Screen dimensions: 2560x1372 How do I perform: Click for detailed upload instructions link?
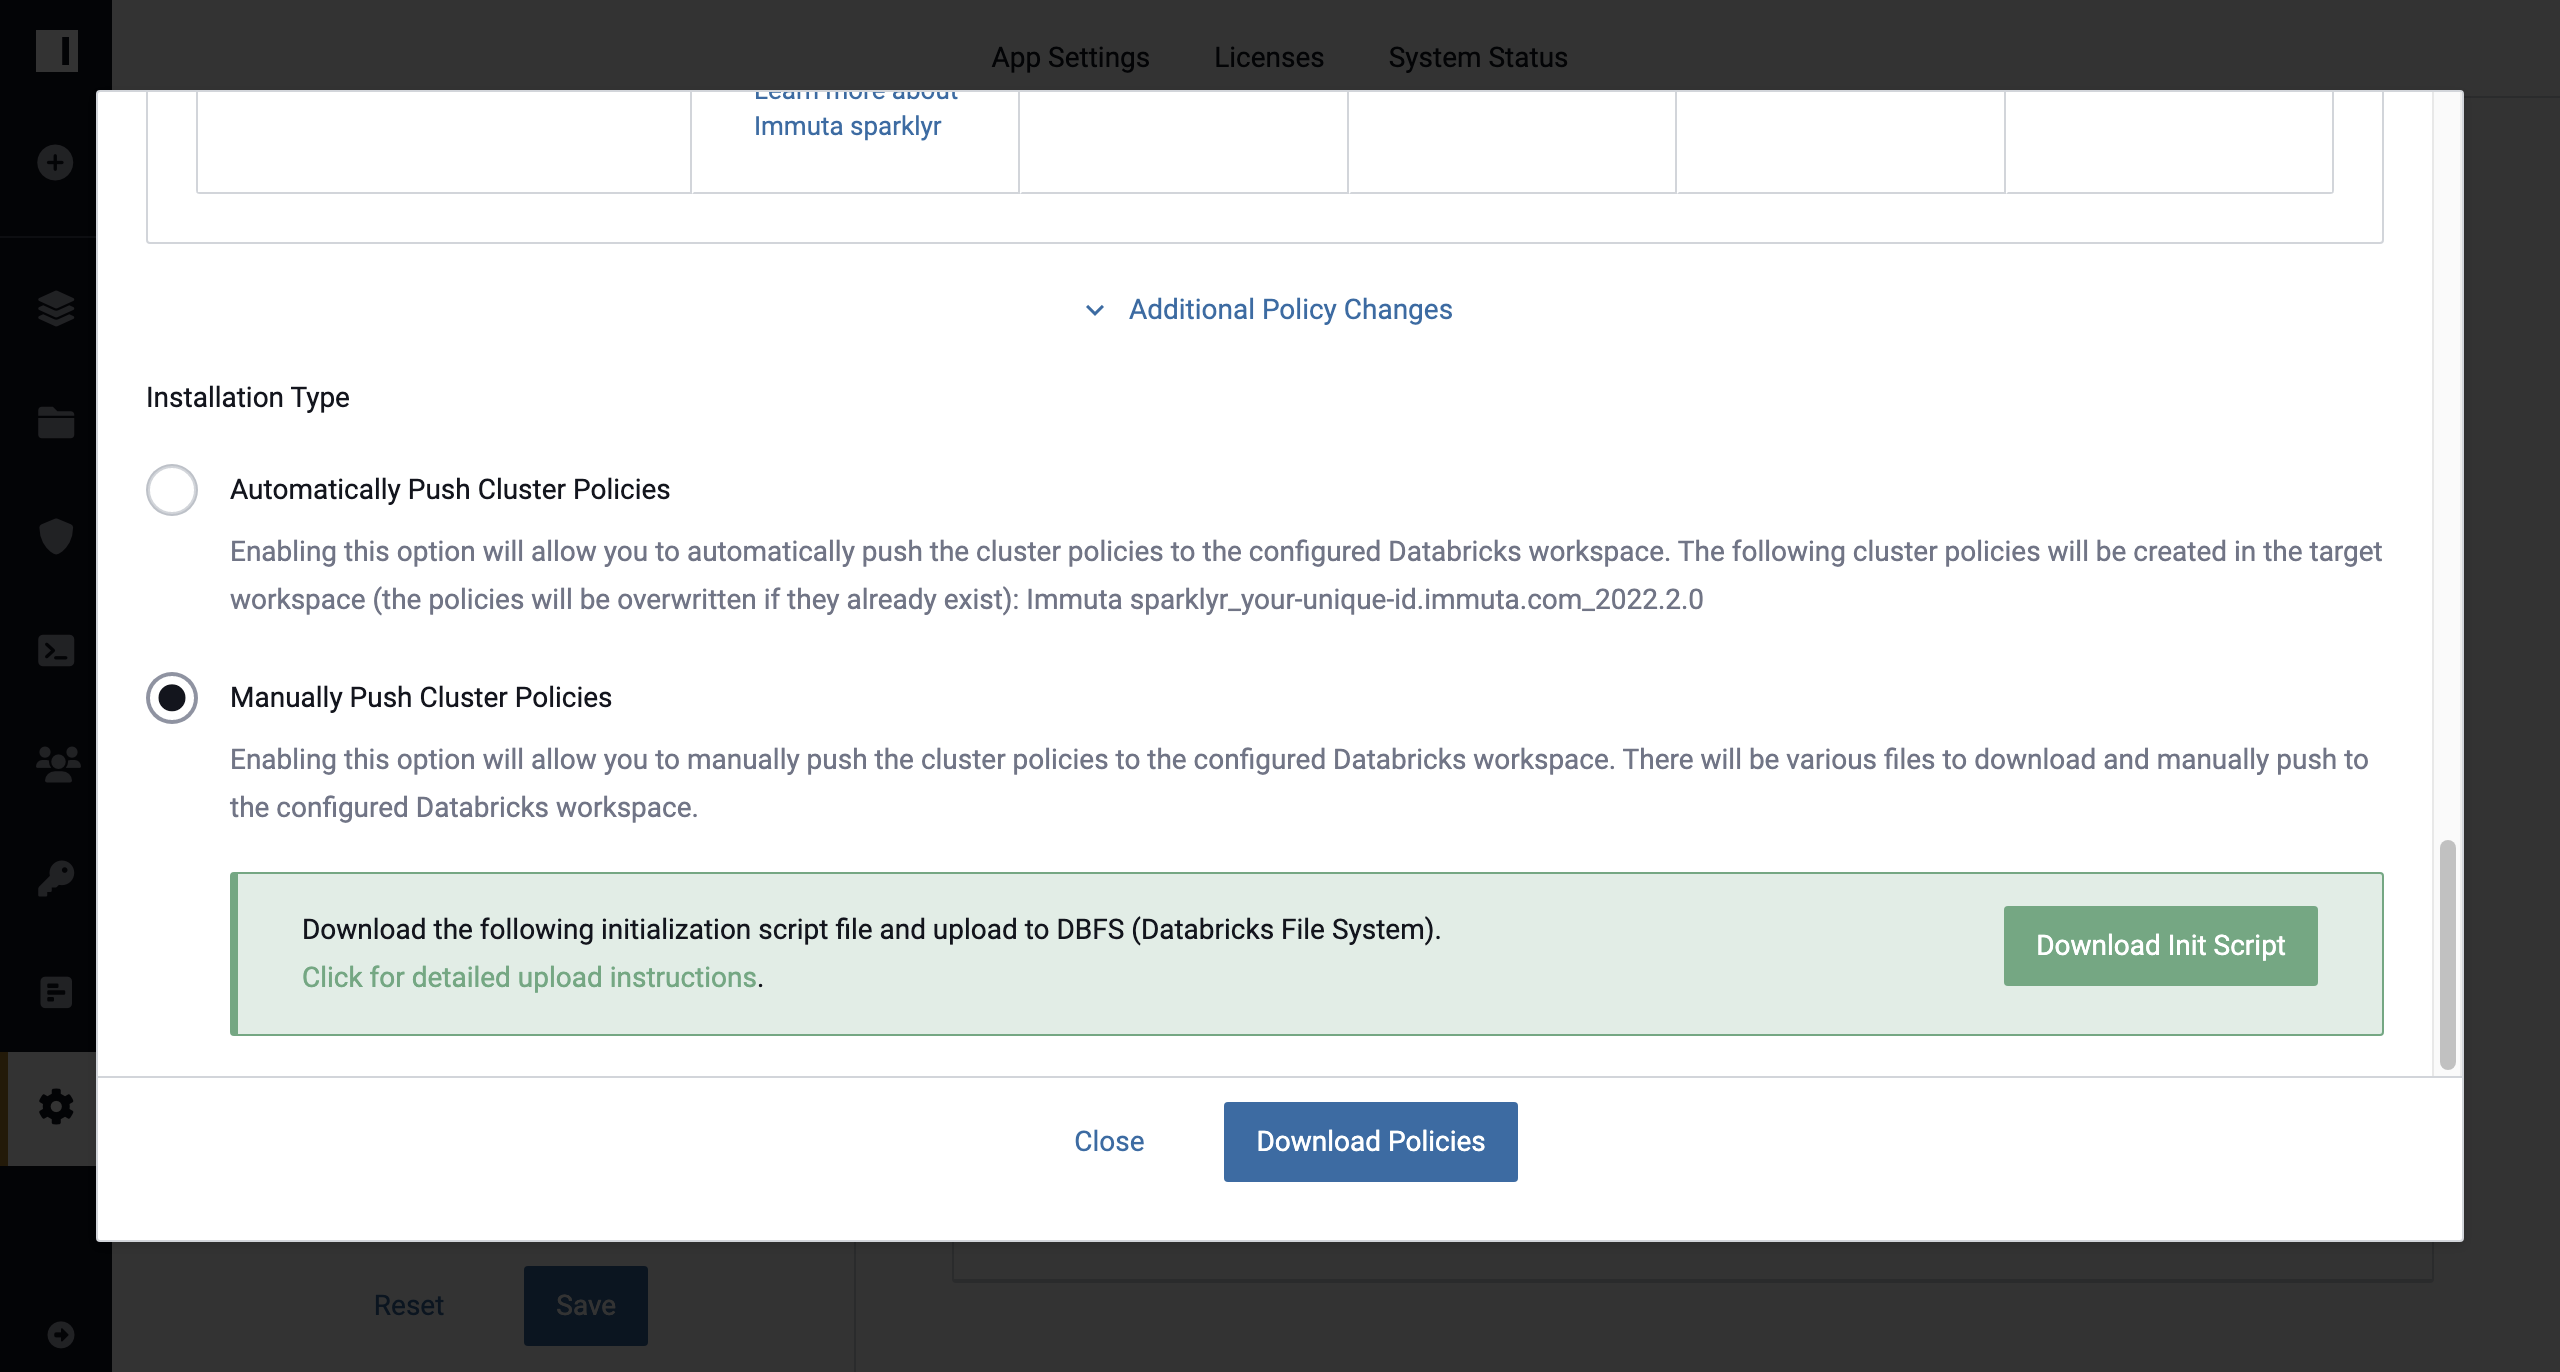pyautogui.click(x=528, y=976)
